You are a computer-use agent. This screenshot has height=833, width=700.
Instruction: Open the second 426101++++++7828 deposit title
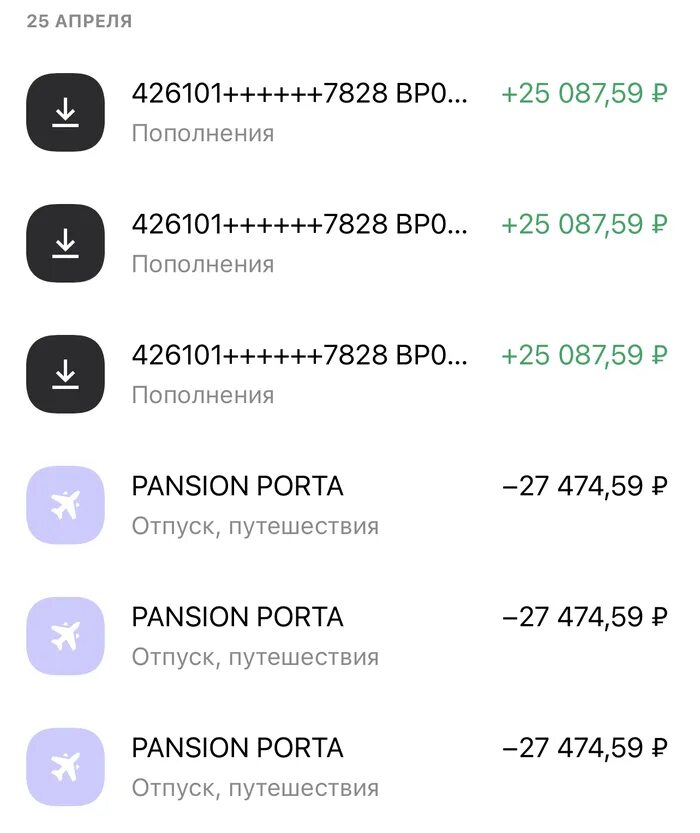pyautogui.click(x=300, y=224)
